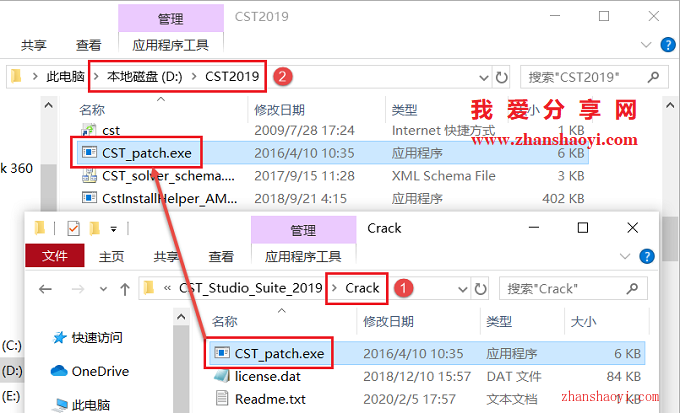680x413 pixels.
Task: Click the scroll-up arrow of the CST2019 navigation pane
Action: pyautogui.click(x=49, y=105)
